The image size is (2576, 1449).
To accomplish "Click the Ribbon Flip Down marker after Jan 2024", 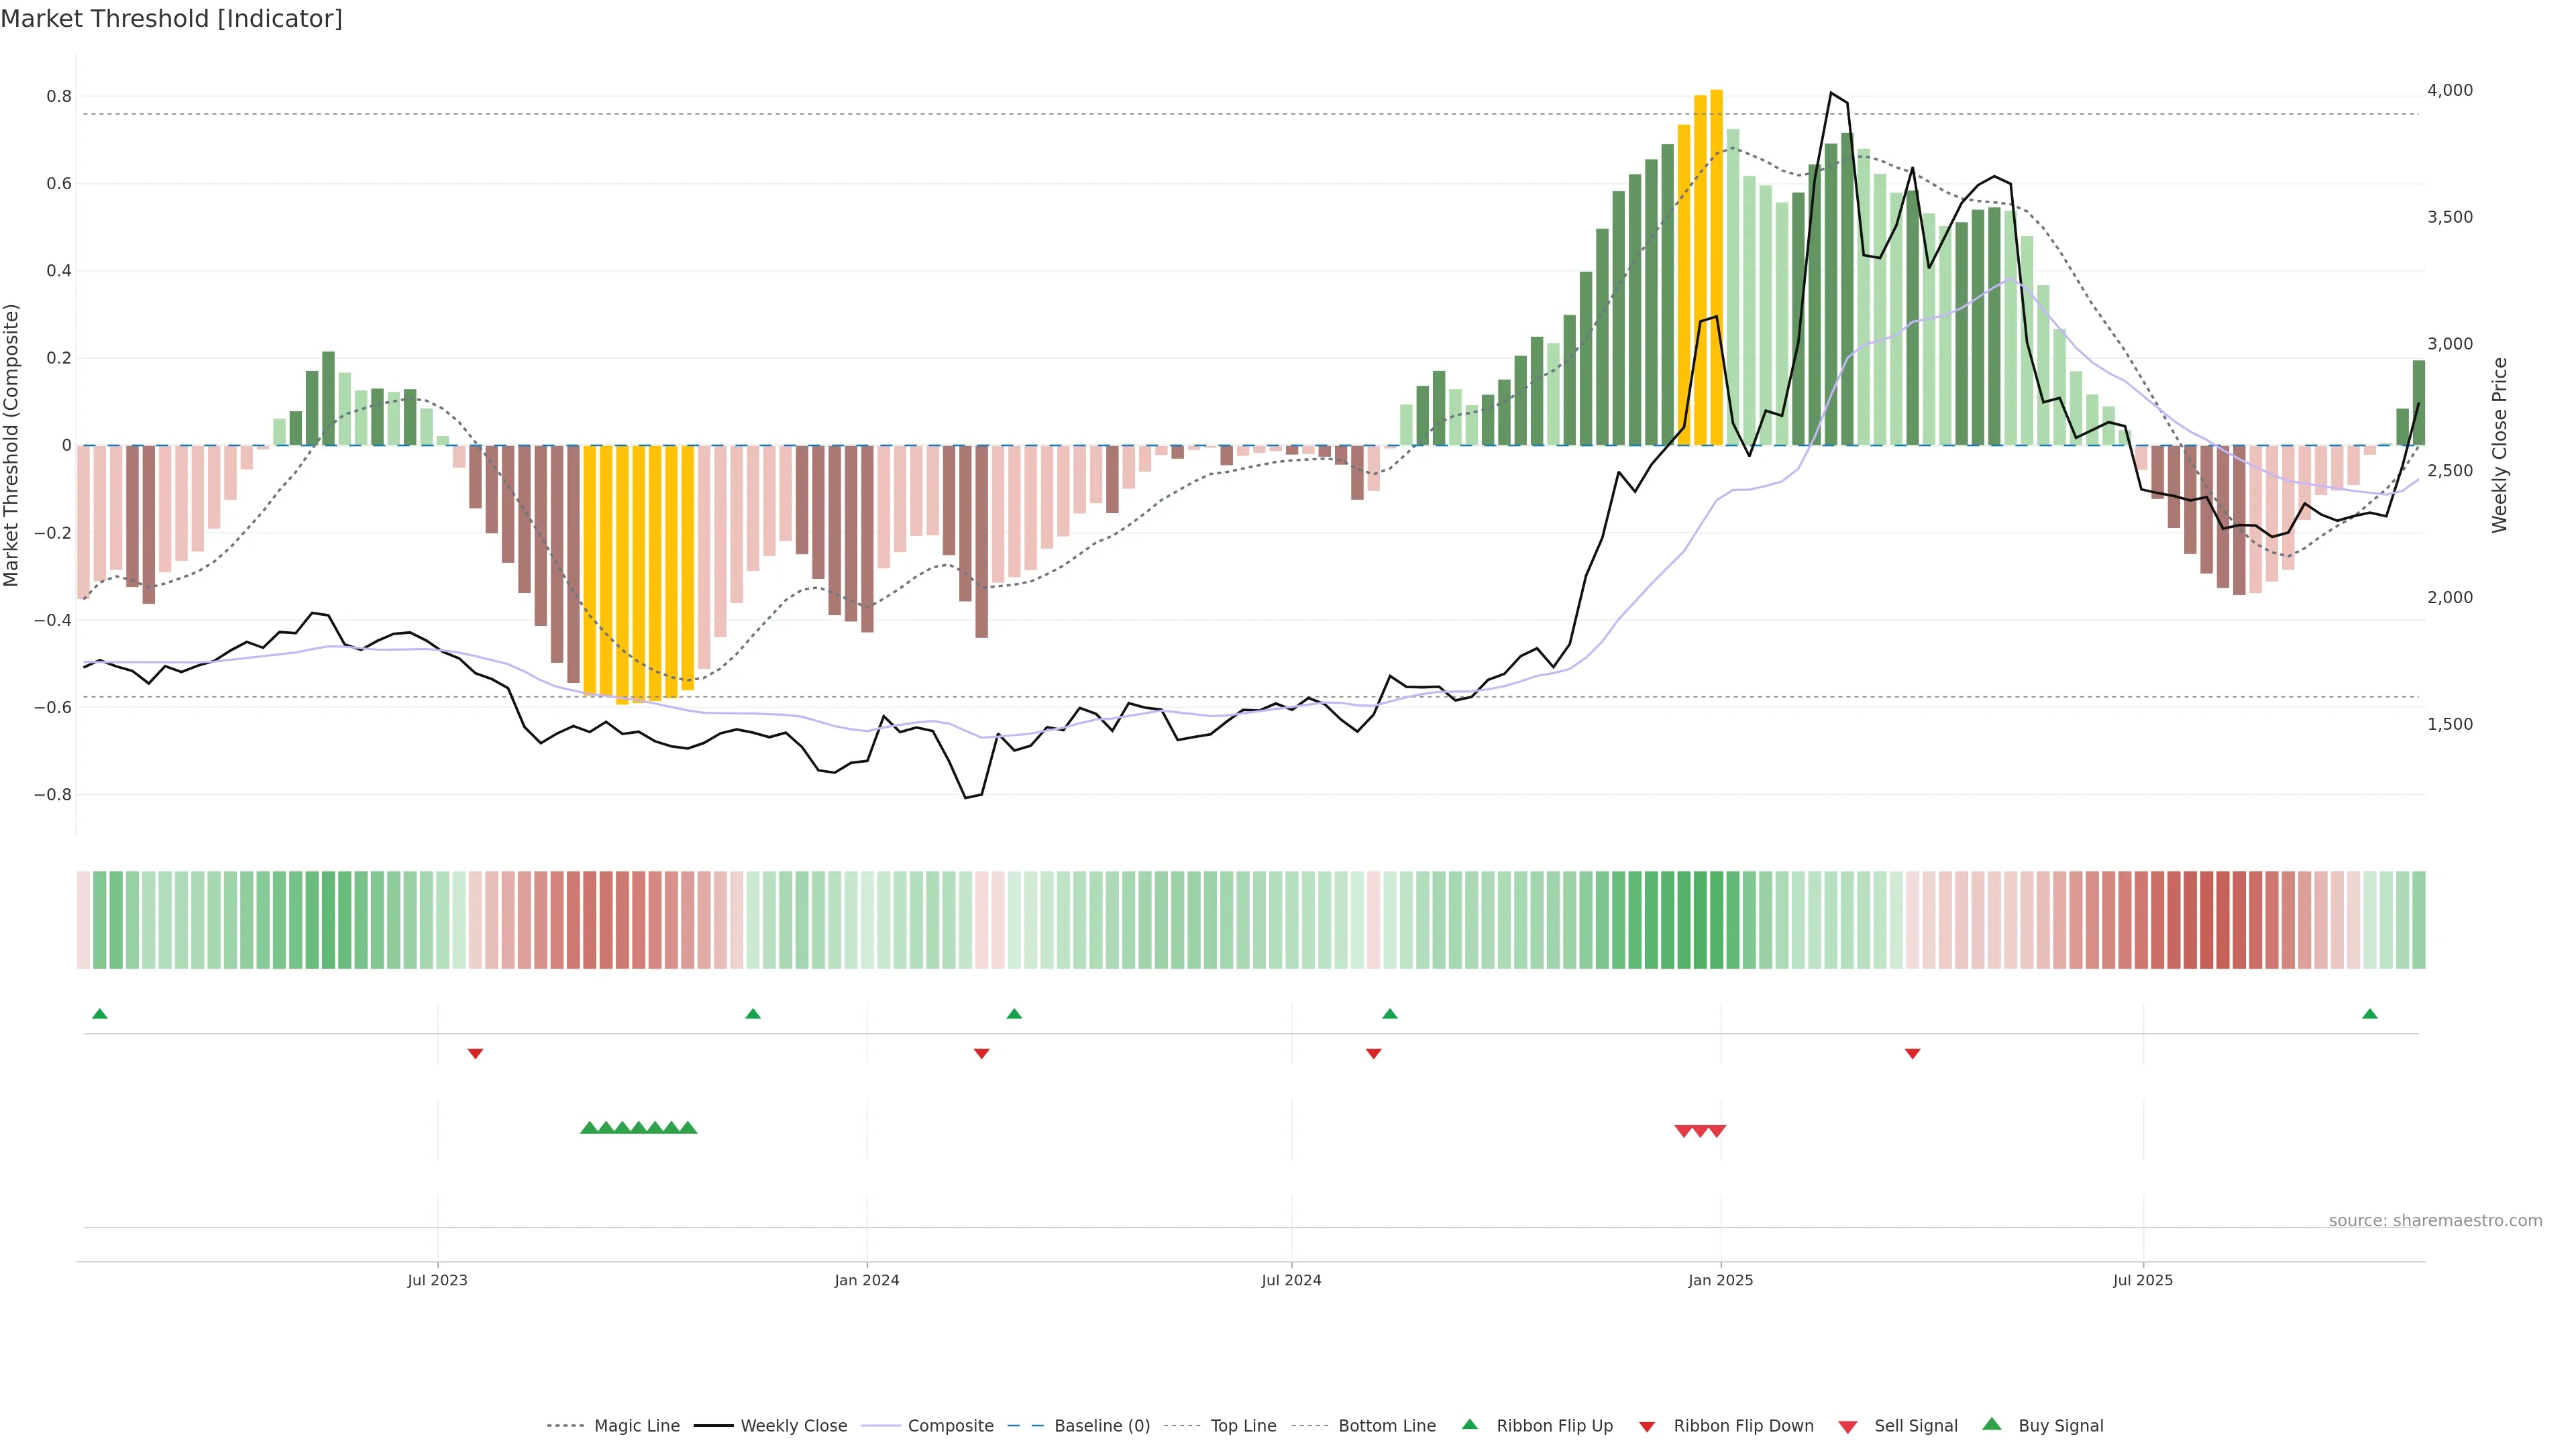I will (x=982, y=1054).
